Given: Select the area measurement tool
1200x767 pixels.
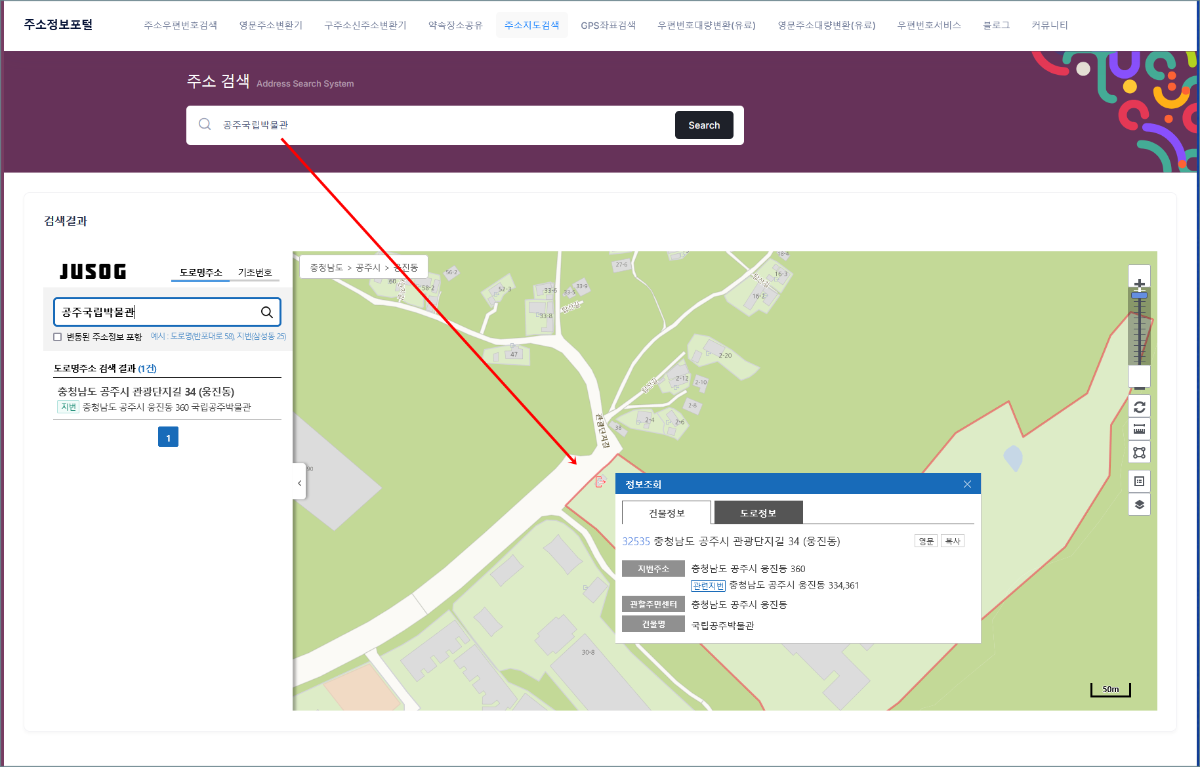Looking at the screenshot, I should point(1139,452).
